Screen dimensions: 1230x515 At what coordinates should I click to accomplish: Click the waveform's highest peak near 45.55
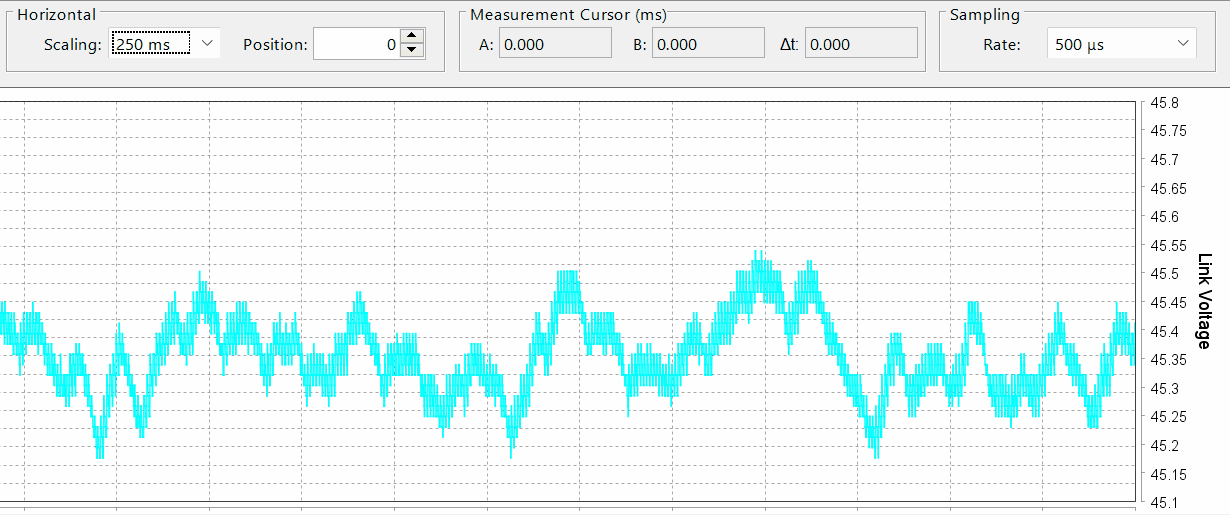(x=759, y=254)
